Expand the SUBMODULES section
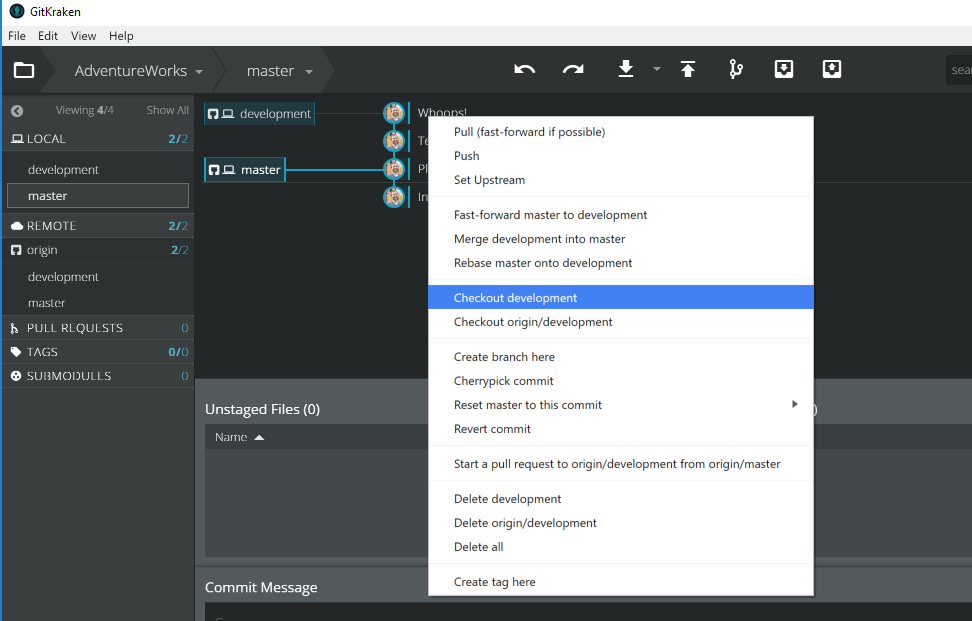This screenshot has height=621, width=972. click(x=99, y=376)
